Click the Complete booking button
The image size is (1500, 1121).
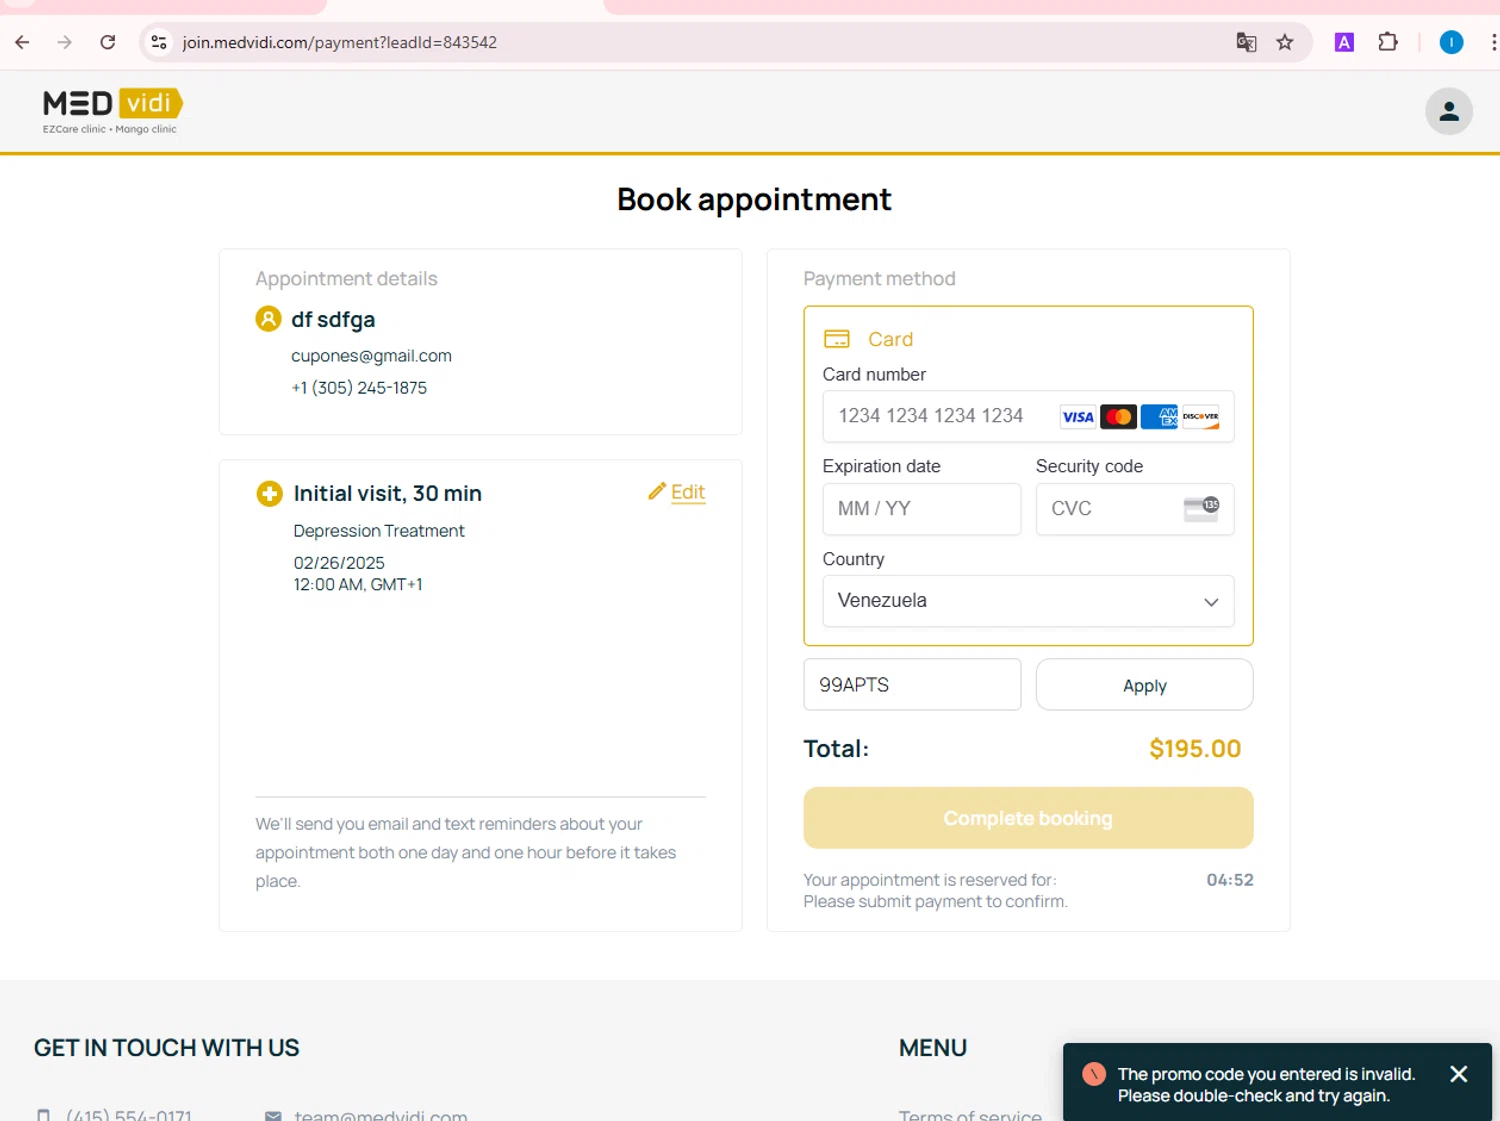tap(1028, 818)
